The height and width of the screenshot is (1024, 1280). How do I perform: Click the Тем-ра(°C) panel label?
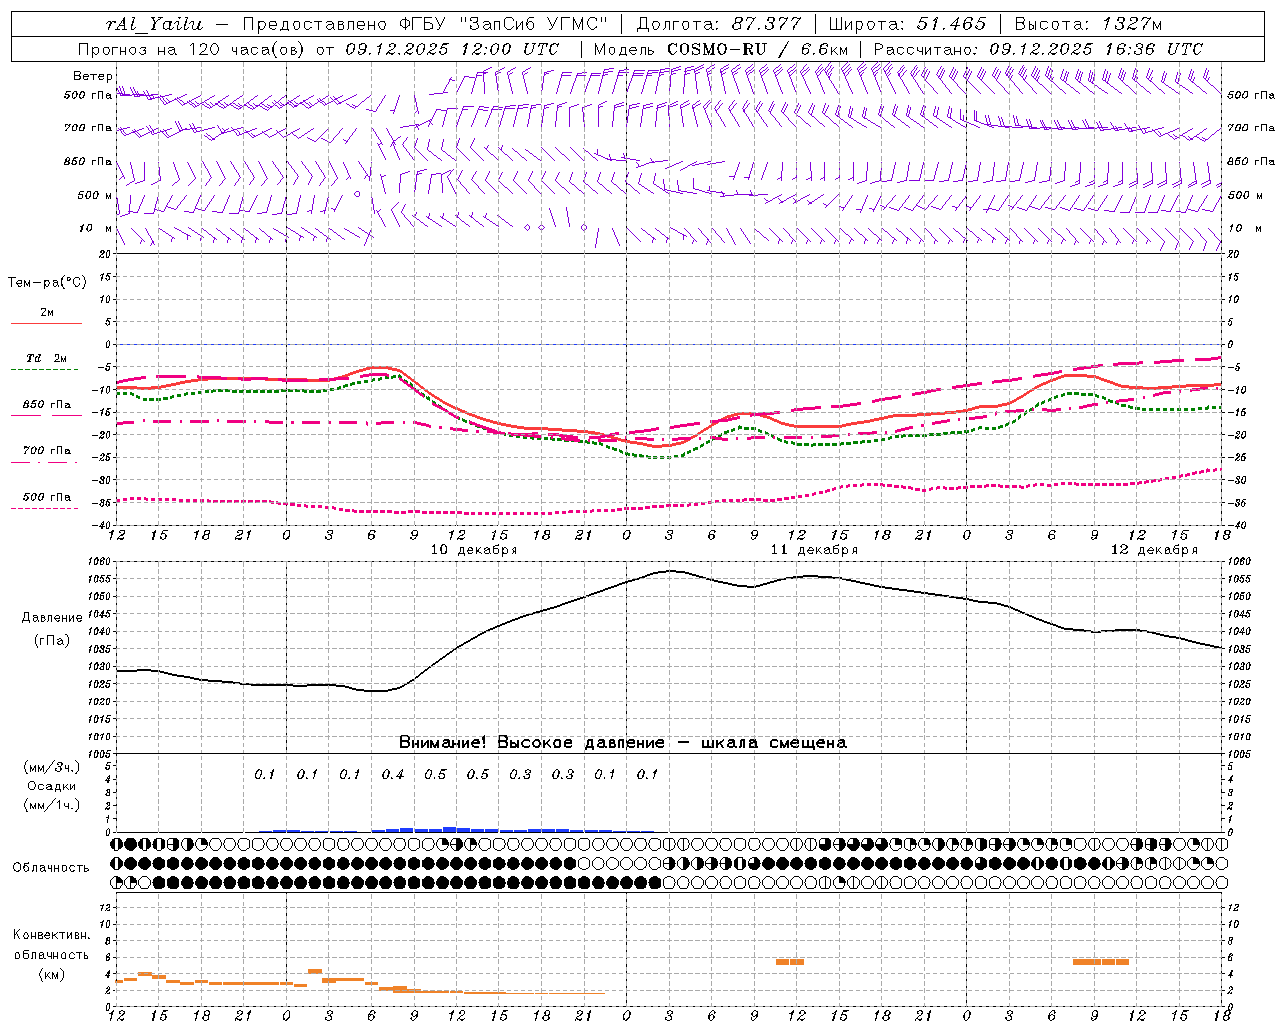47,283
